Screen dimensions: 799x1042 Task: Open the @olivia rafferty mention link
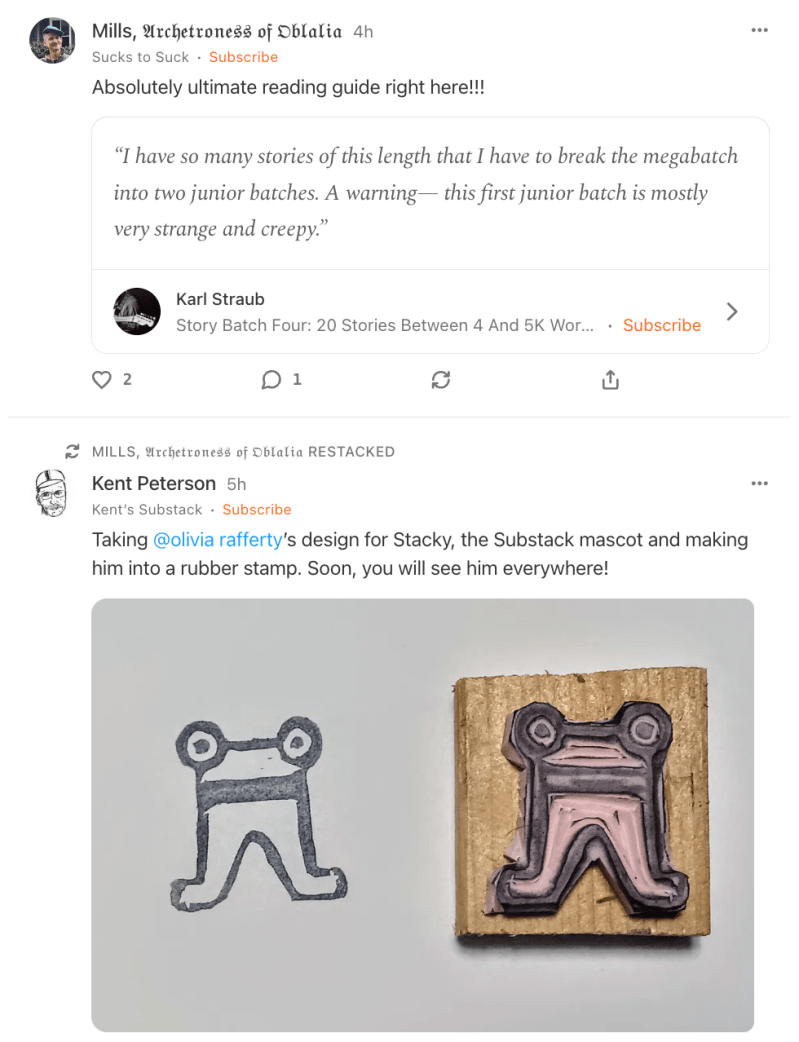click(x=218, y=540)
